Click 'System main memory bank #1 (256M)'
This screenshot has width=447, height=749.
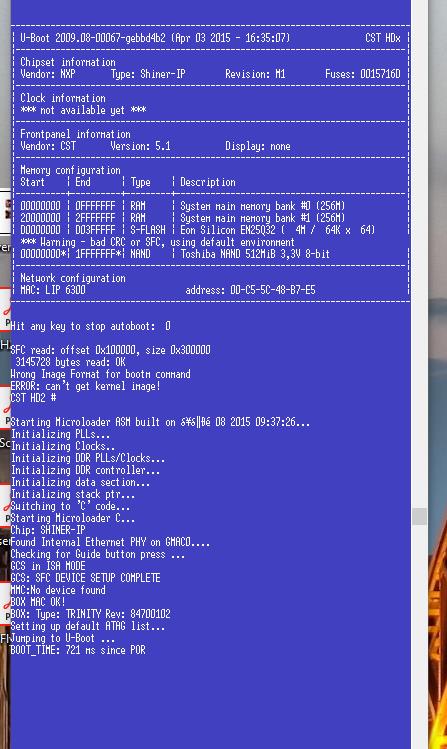(263, 218)
